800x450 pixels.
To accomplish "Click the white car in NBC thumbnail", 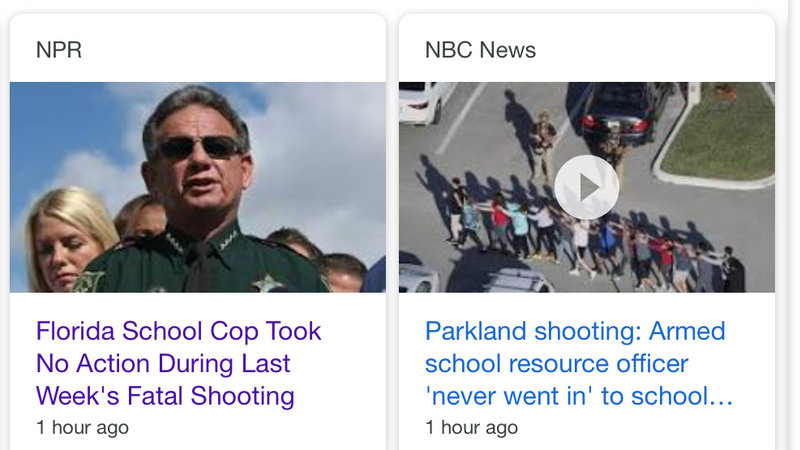I will point(421,103).
